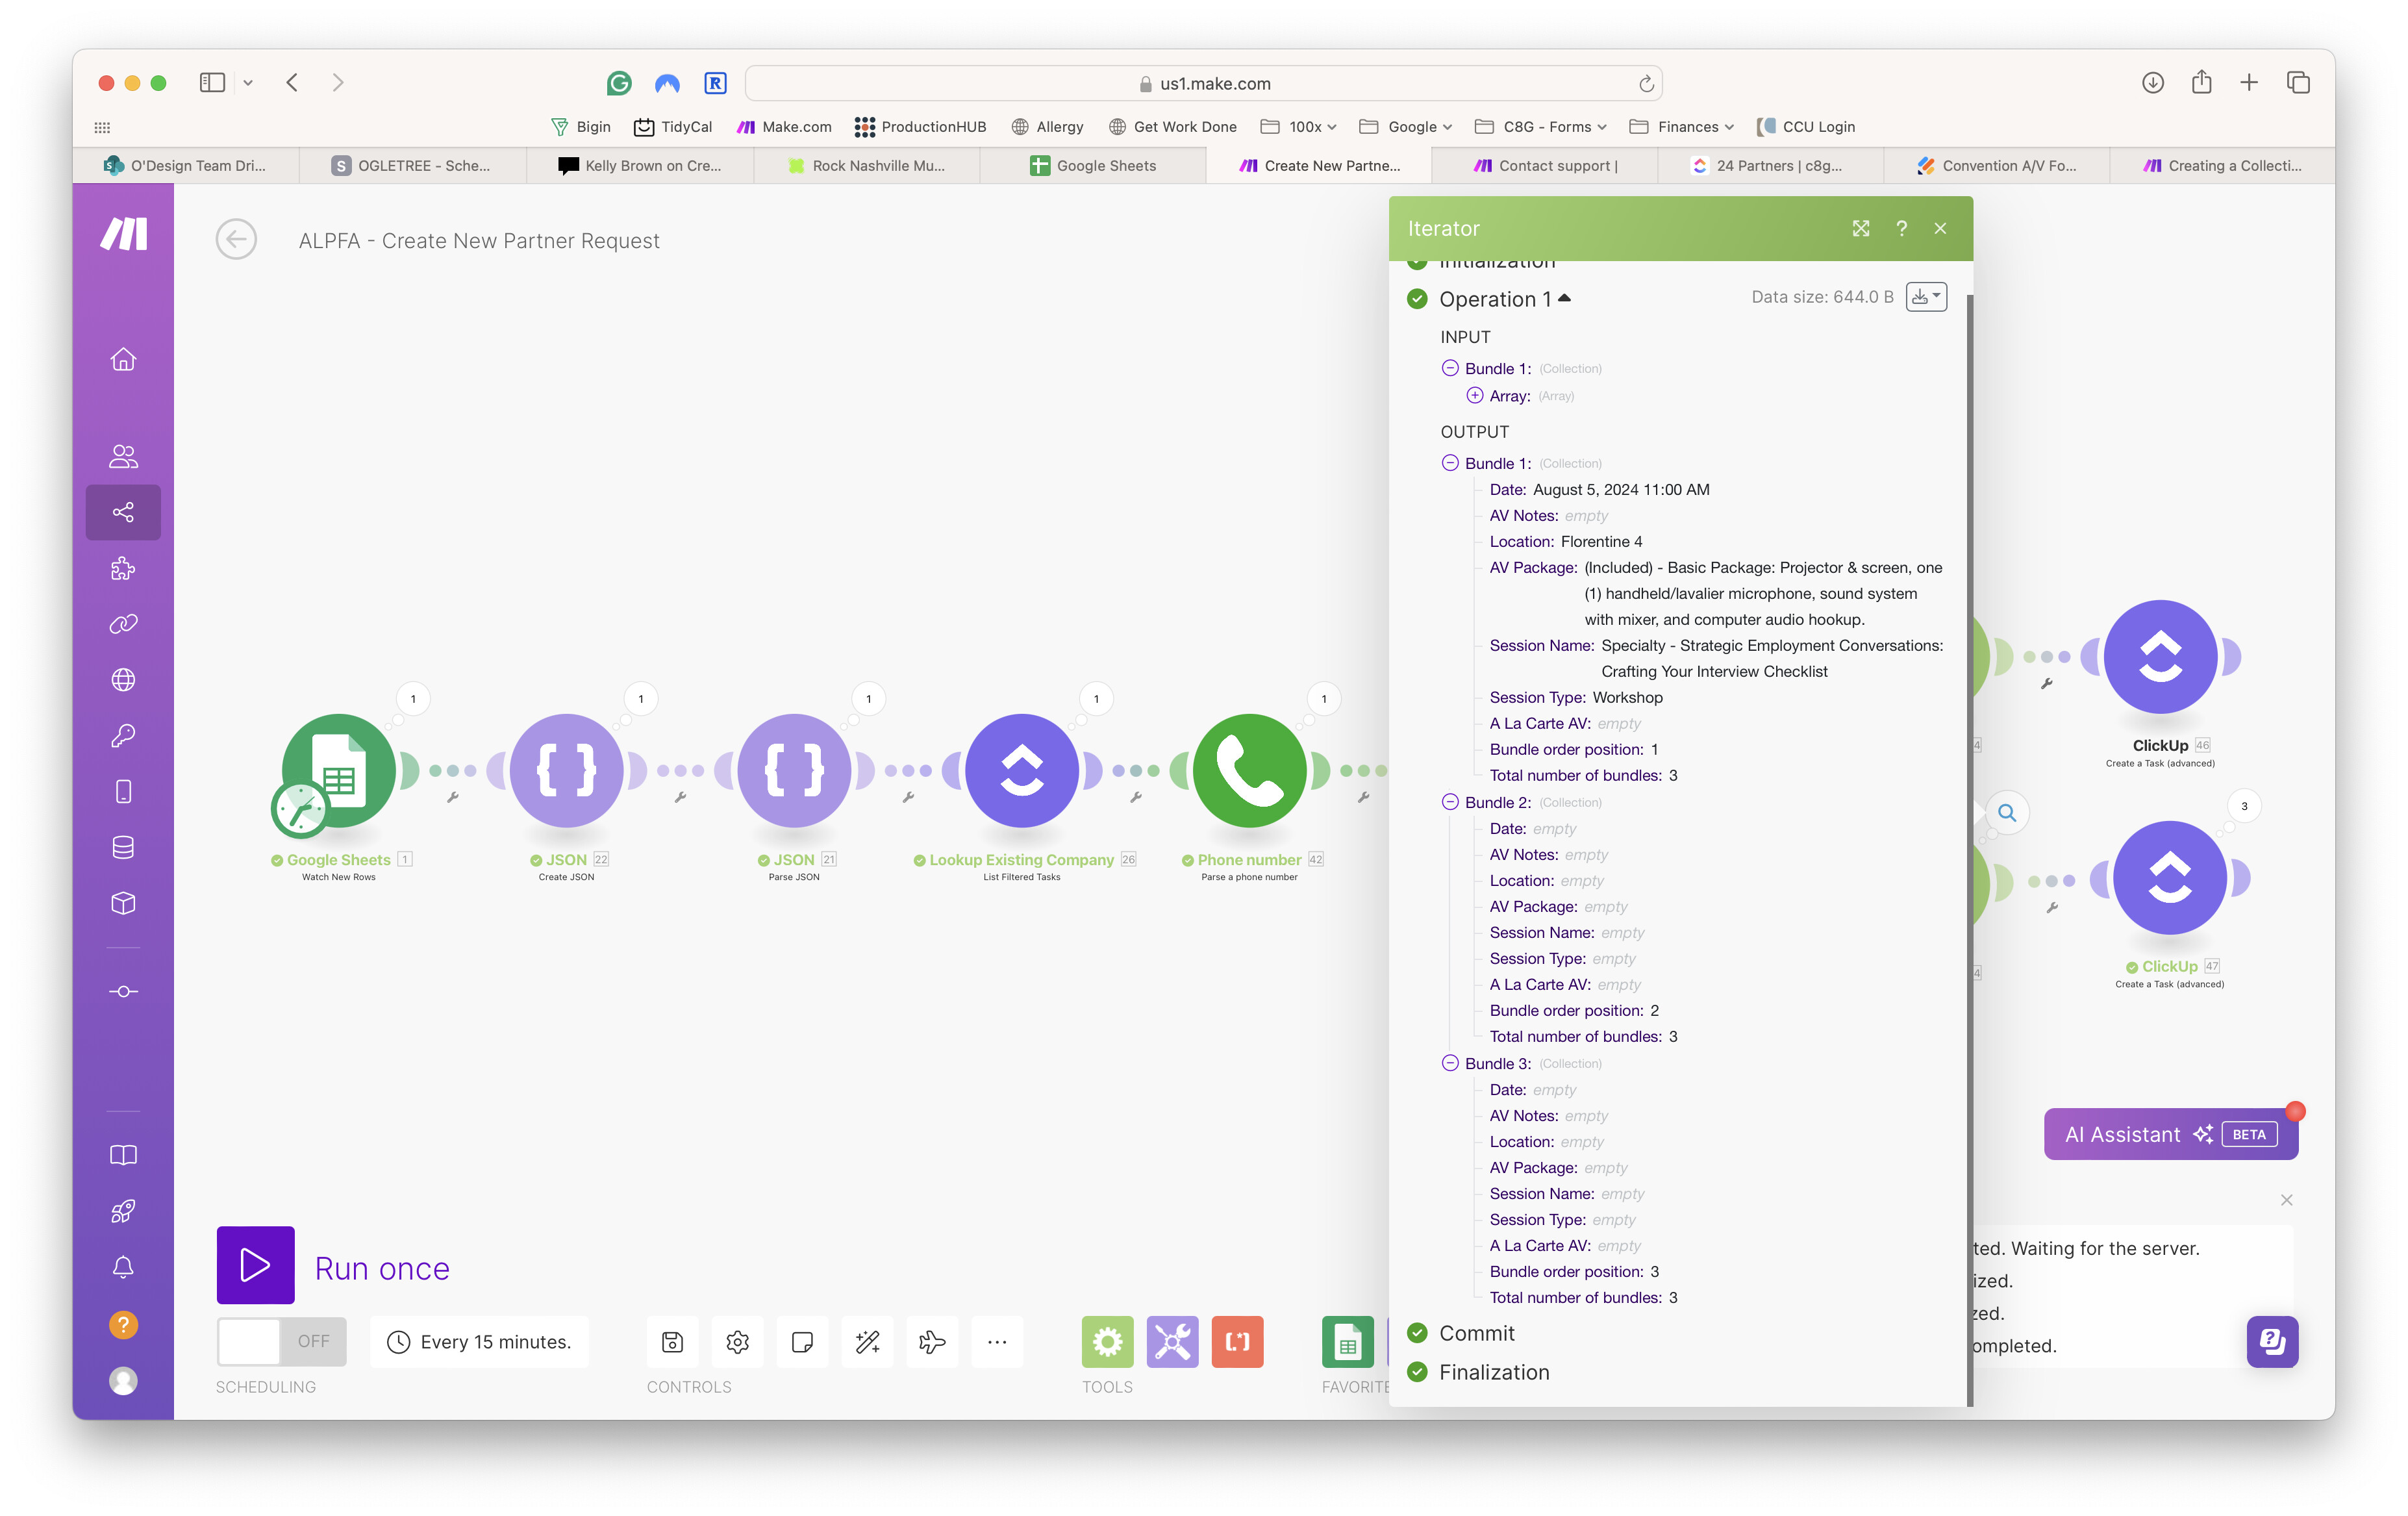Click the Lookup Existing Company ClickUp module
The image size is (2408, 1516).
(x=1021, y=770)
